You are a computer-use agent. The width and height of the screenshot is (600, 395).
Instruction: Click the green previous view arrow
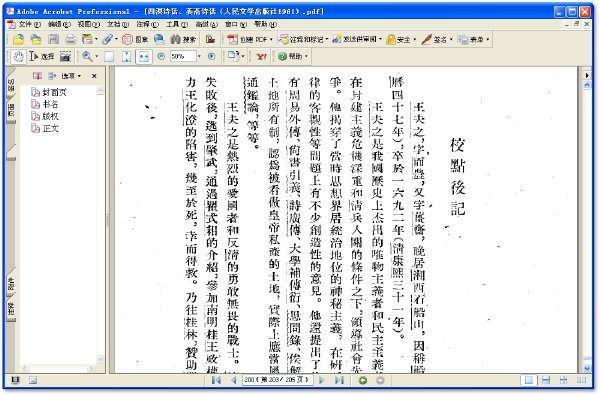(x=362, y=380)
